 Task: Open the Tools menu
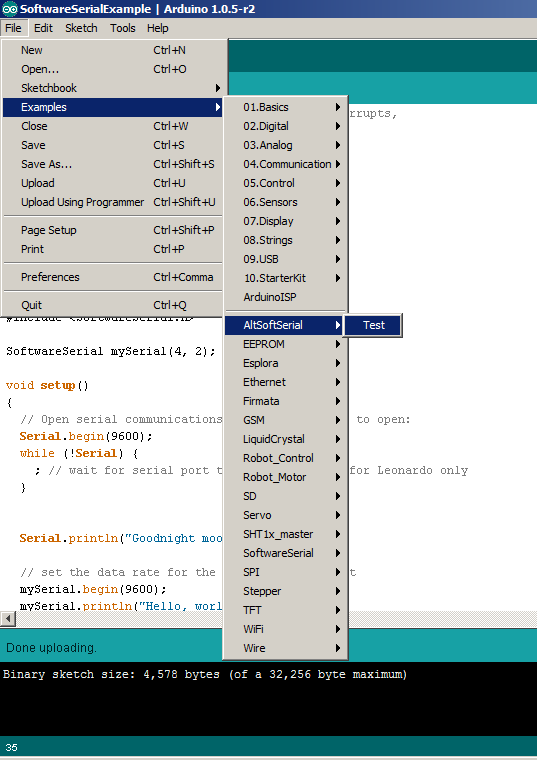(123, 28)
